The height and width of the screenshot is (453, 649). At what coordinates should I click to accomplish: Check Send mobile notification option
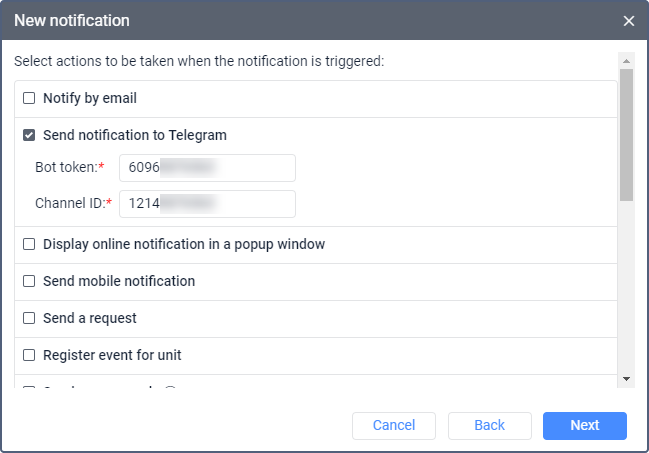tap(29, 281)
